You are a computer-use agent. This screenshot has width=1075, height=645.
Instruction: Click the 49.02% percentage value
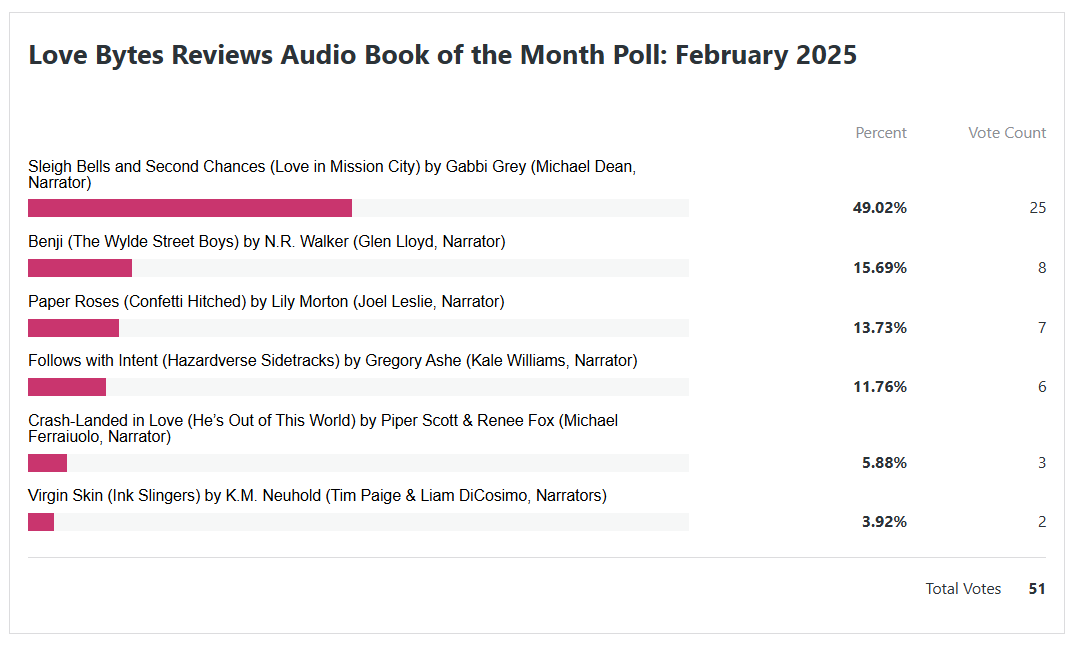pos(879,208)
